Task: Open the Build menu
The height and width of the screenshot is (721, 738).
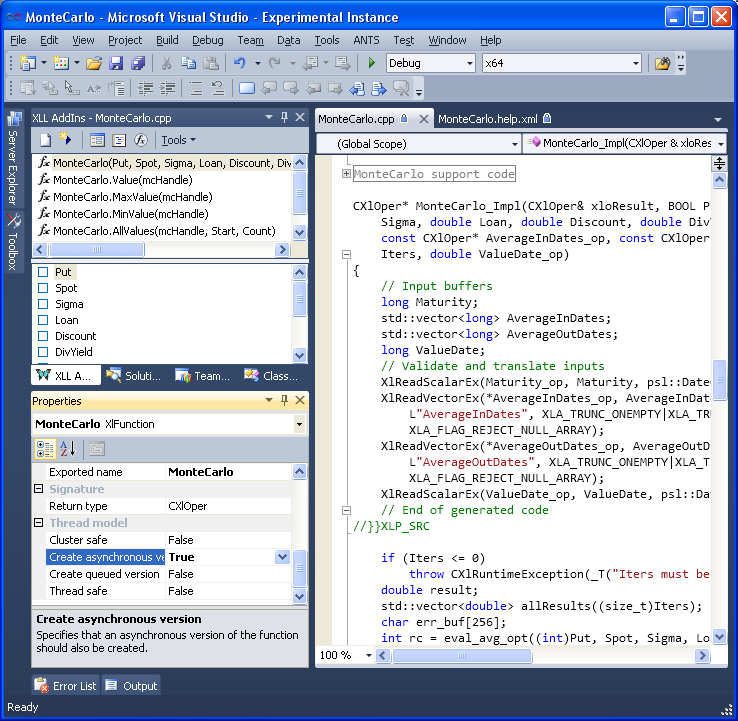Action: [167, 40]
